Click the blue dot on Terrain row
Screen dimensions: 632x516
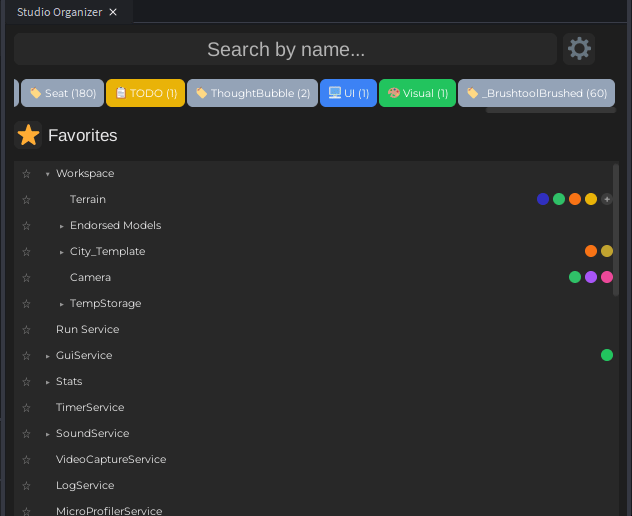tap(543, 199)
